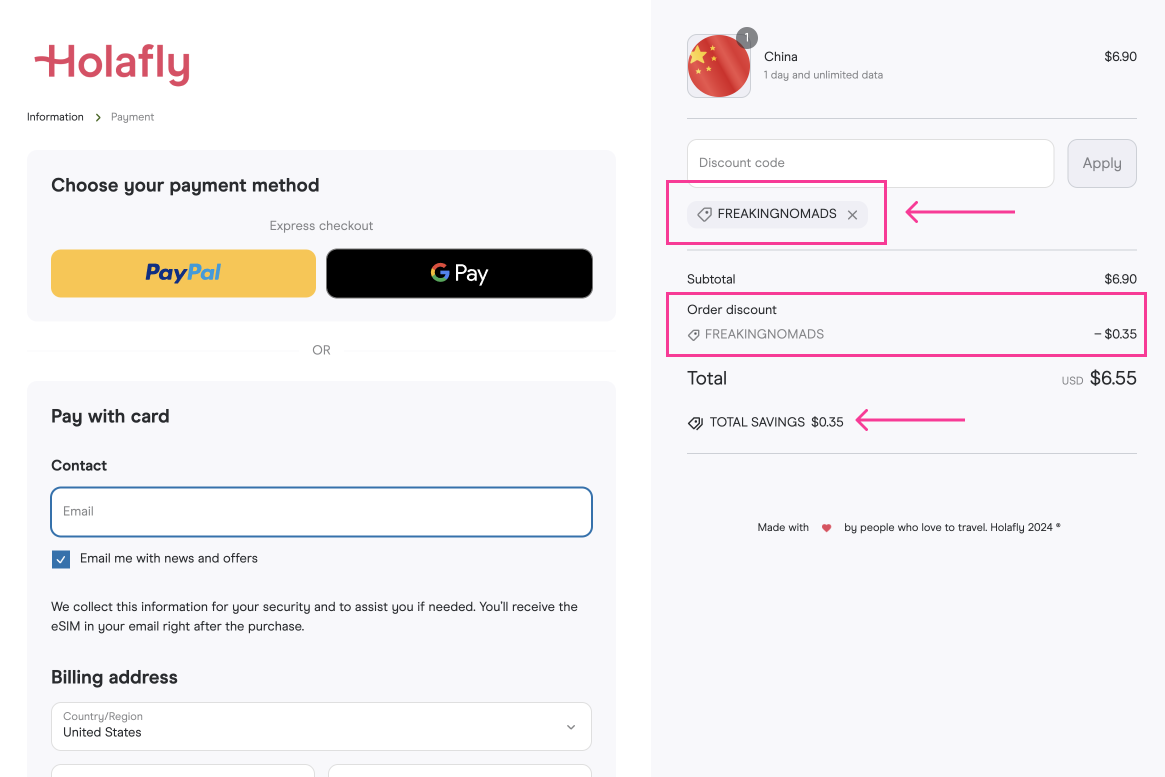Screen dimensions: 1165x777
Task: Click the Email input field
Action: coord(321,511)
